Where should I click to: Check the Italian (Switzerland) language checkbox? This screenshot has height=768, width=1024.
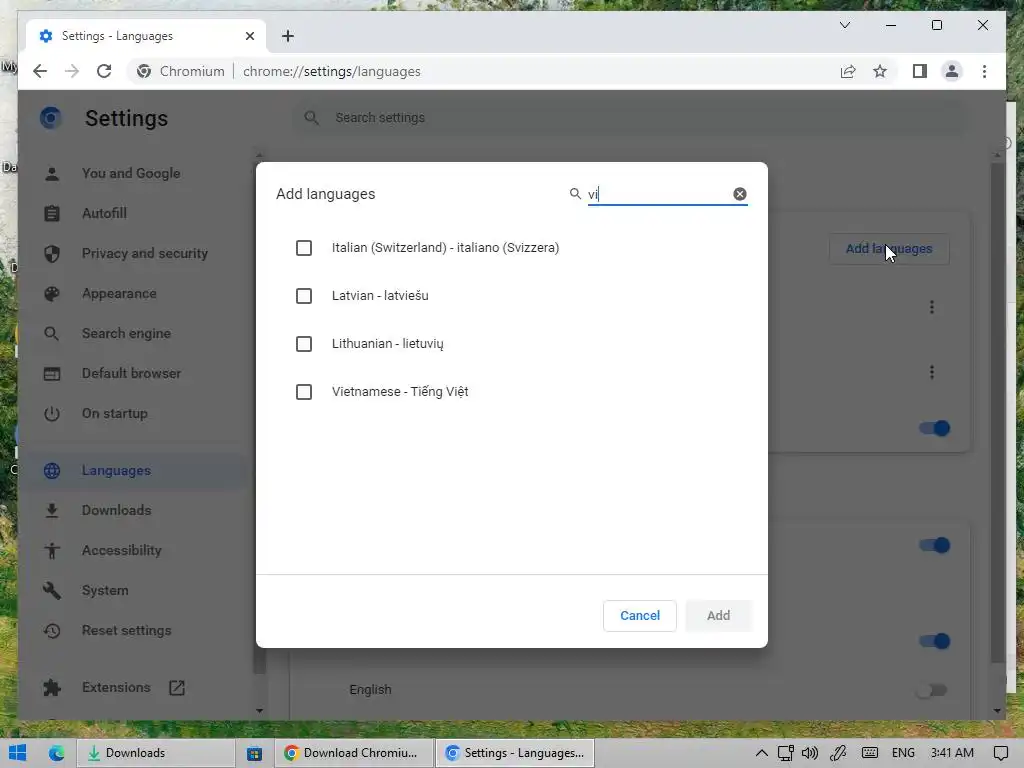click(304, 248)
